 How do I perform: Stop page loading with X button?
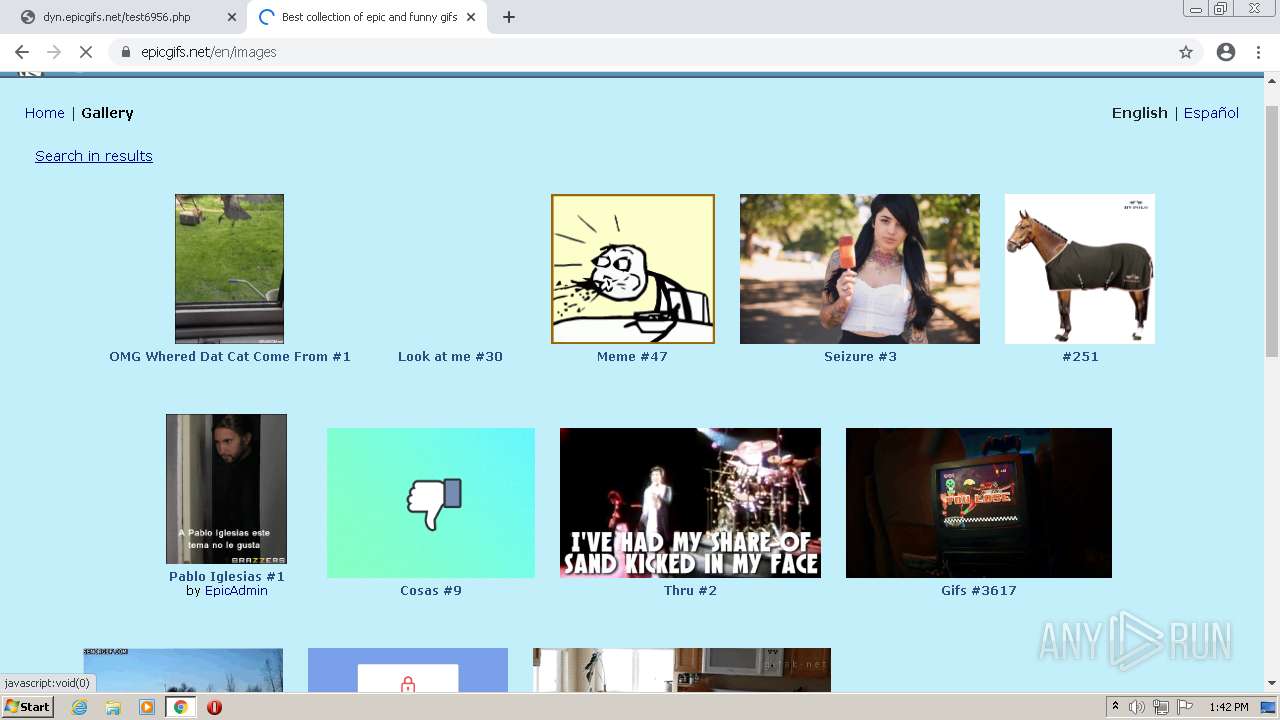pyautogui.click(x=86, y=52)
